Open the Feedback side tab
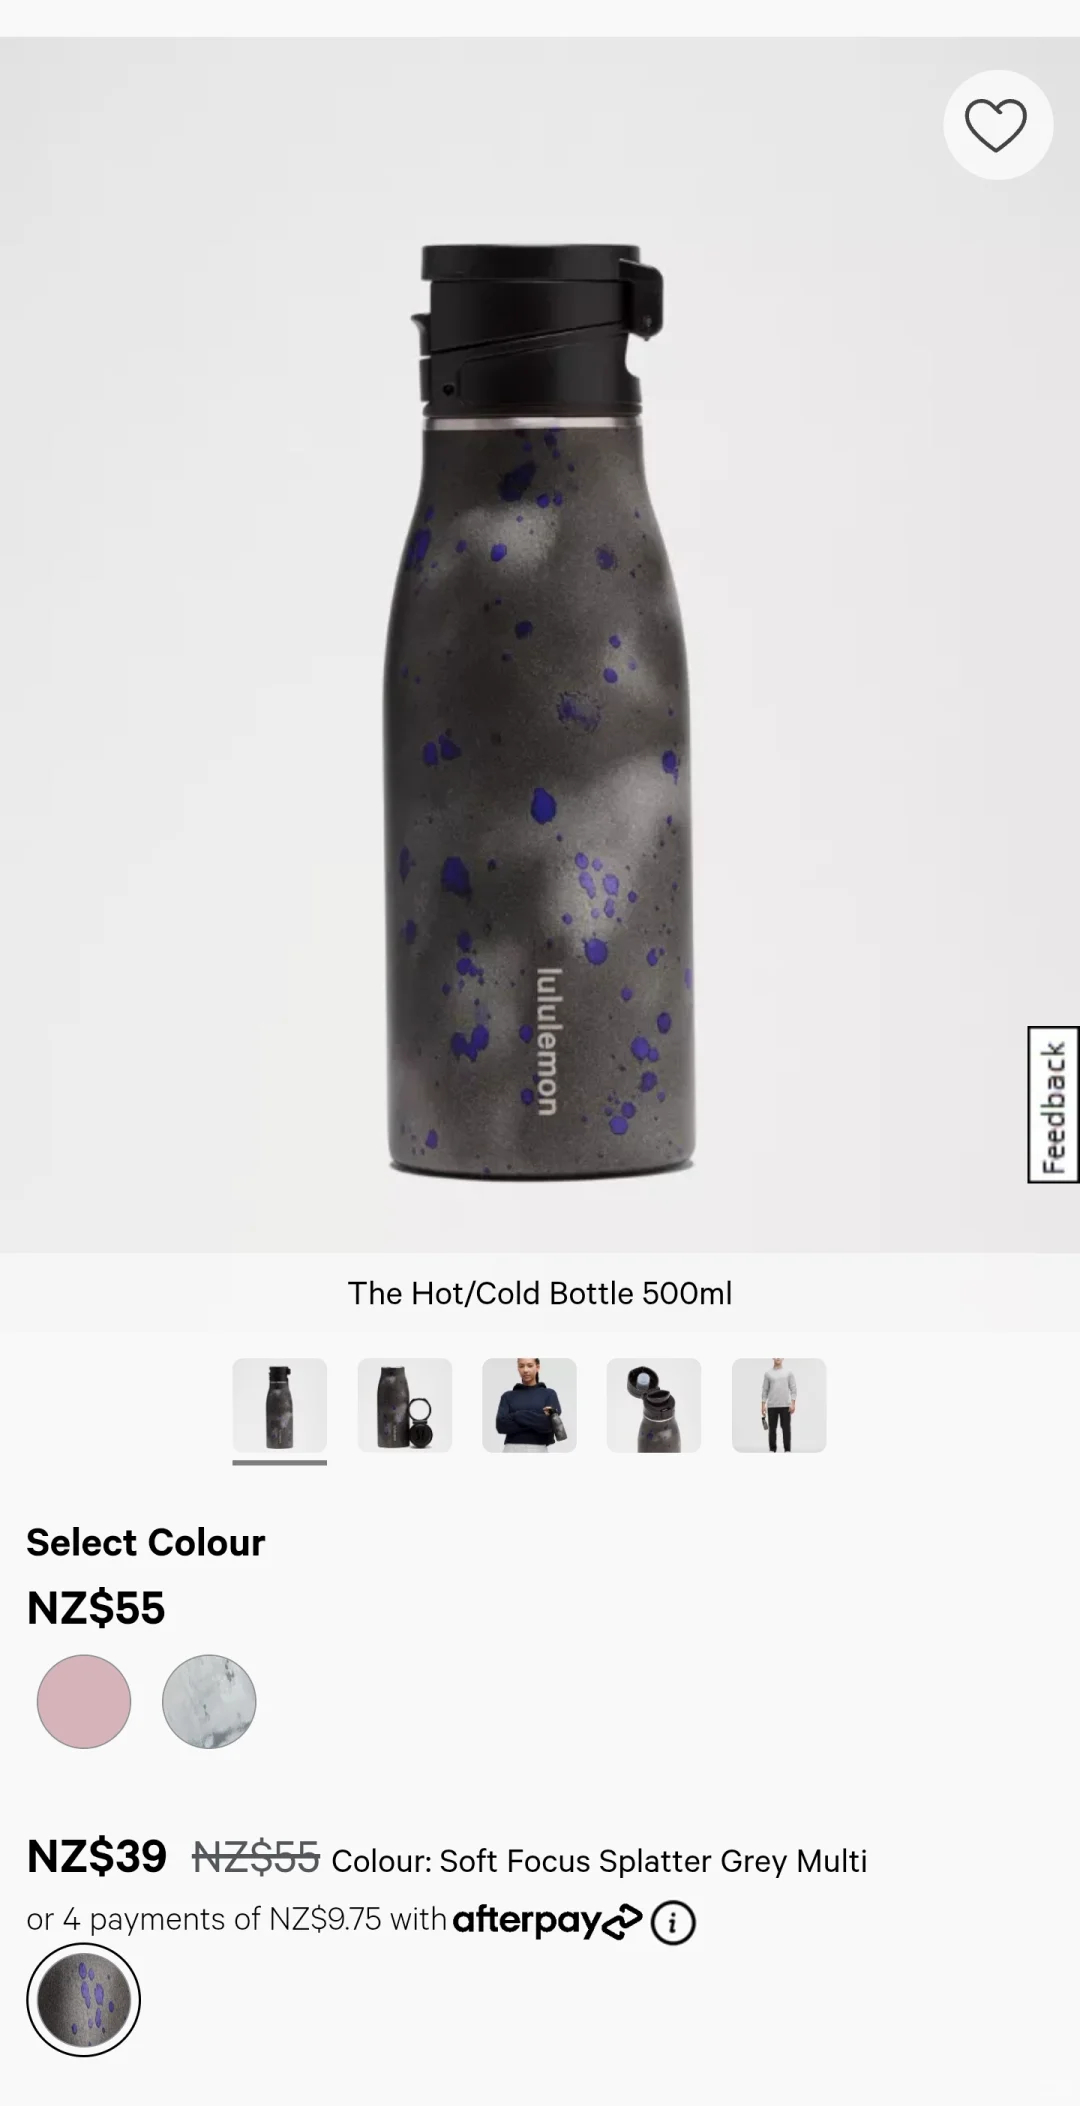Viewport: 1080px width, 2106px height. pos(1053,1104)
